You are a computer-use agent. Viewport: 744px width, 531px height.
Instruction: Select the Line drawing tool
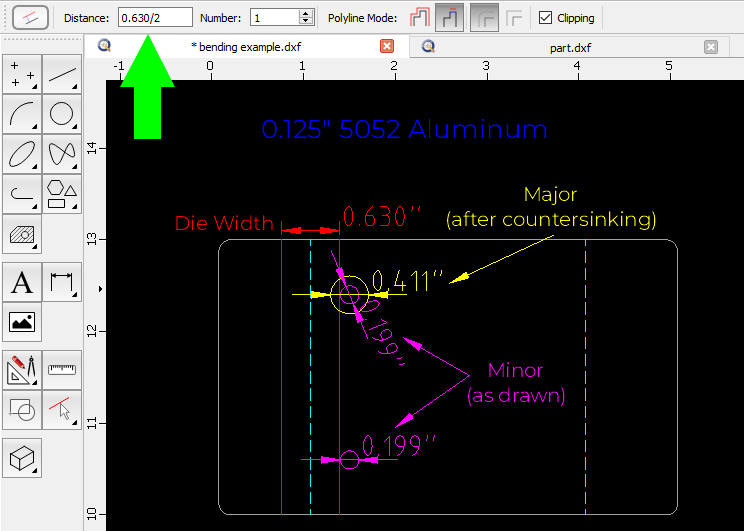click(x=62, y=74)
